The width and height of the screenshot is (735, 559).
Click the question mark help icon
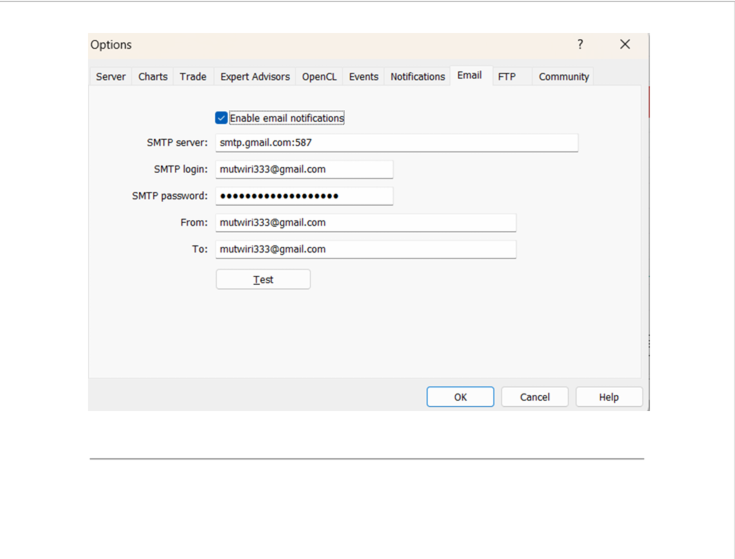tap(580, 45)
